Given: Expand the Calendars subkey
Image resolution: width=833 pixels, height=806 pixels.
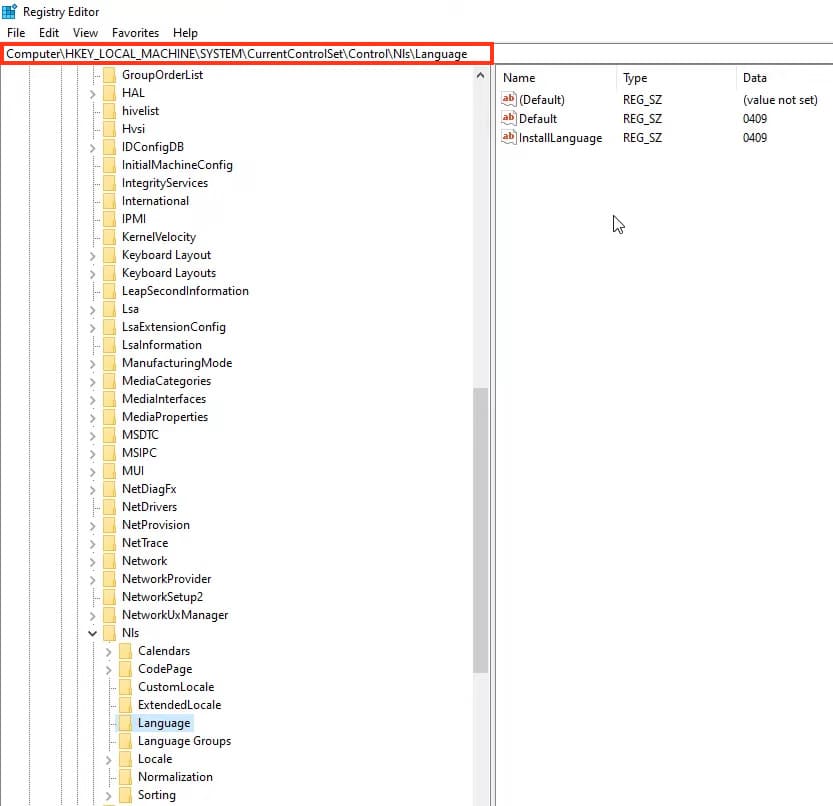Looking at the screenshot, I should (108, 652).
